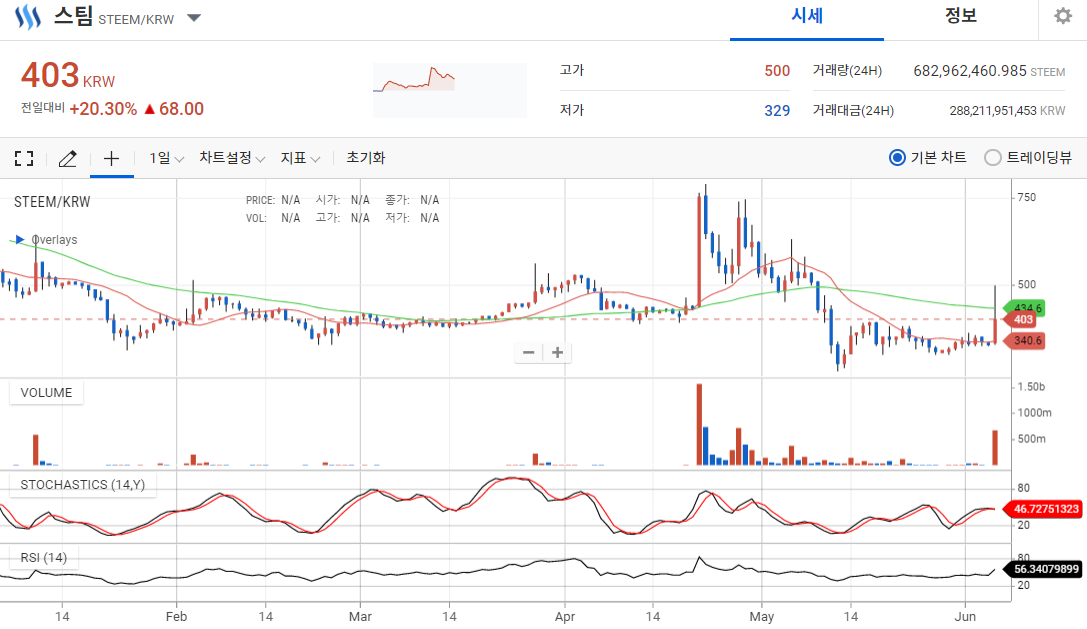Open the settings gear icon
The width and height of the screenshot is (1087, 629).
pyautogui.click(x=1063, y=16)
